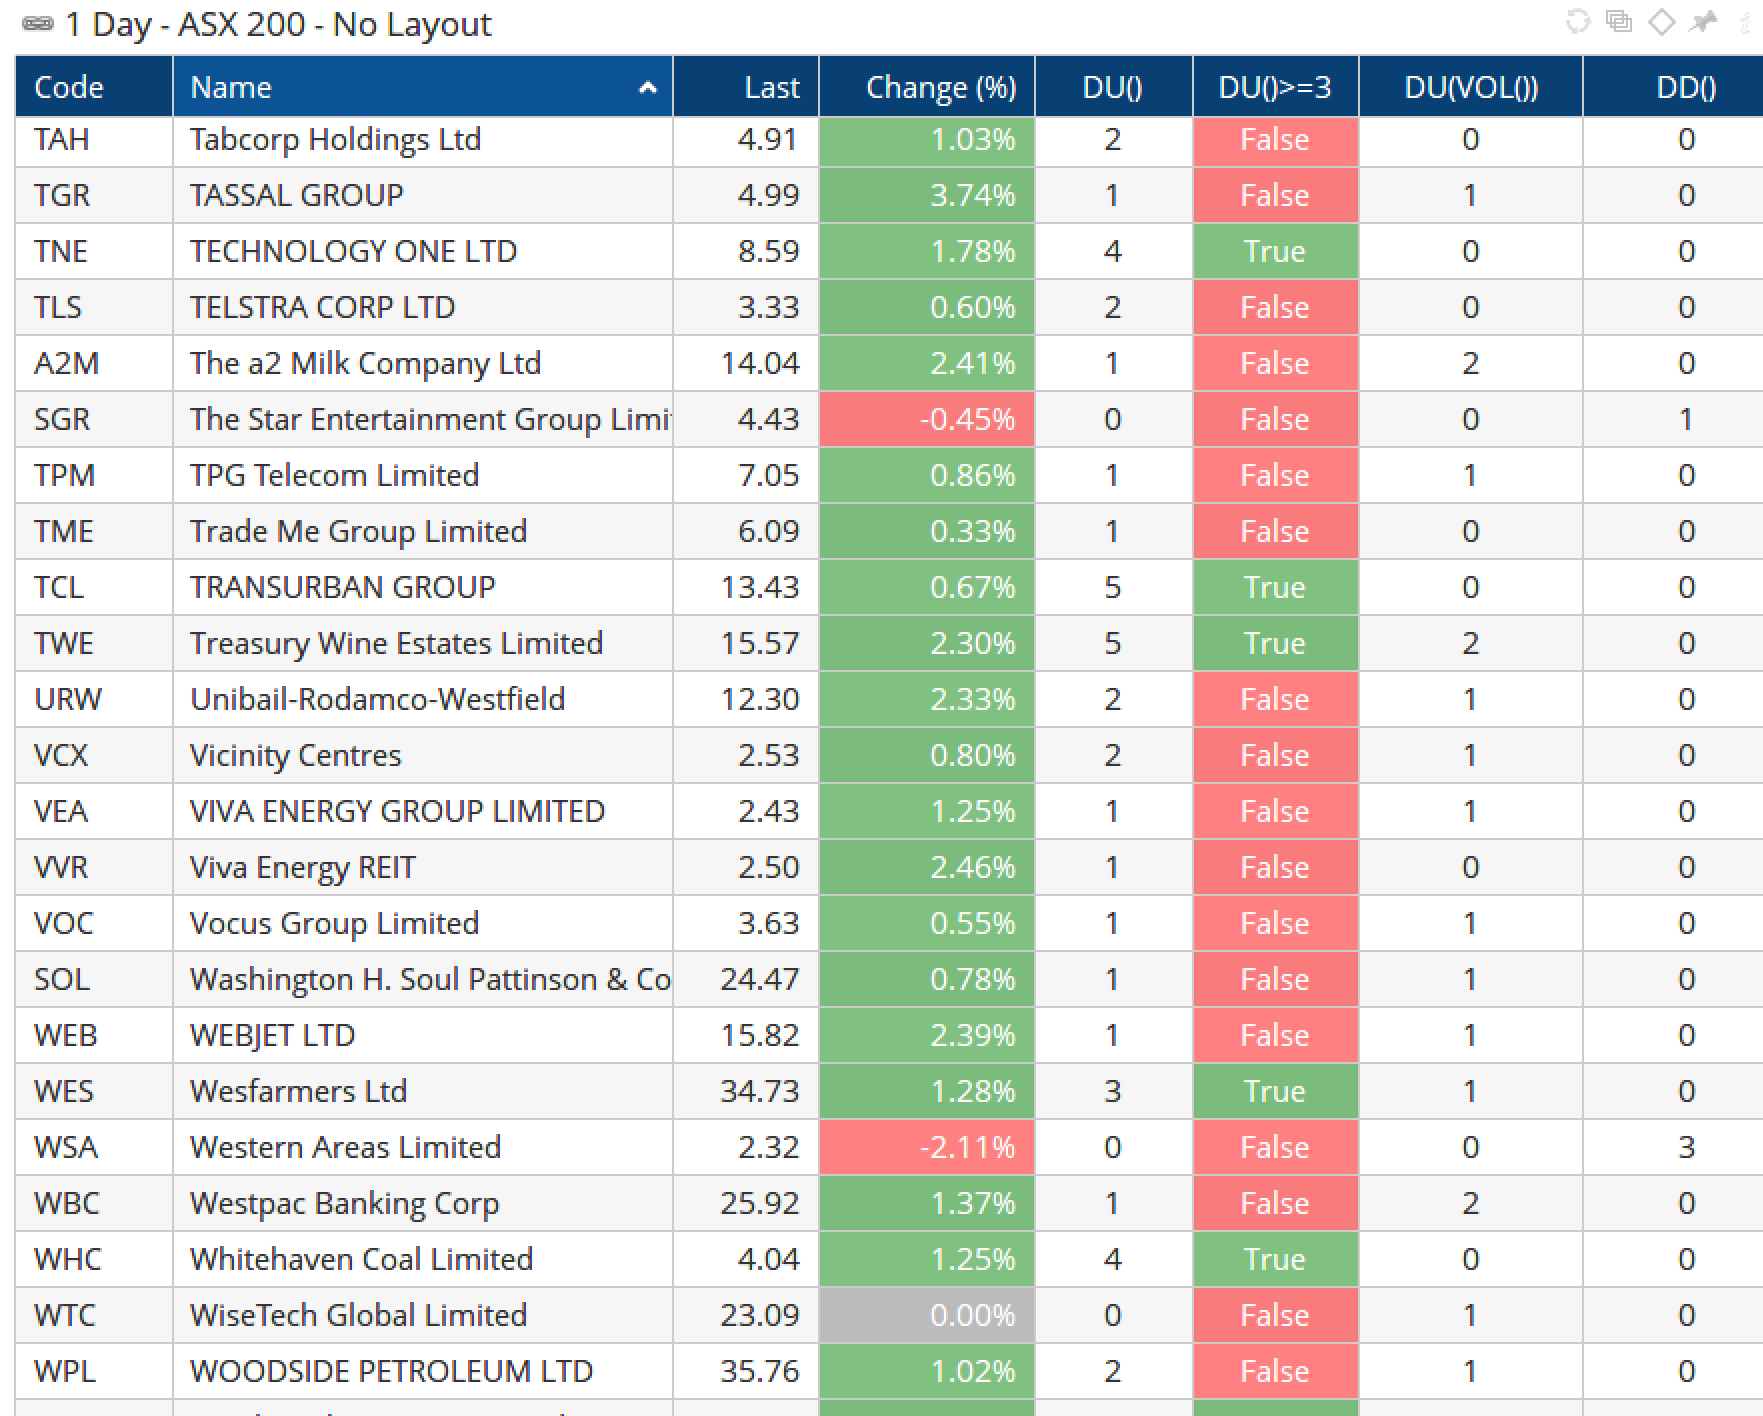Select TRANSURBAN GROUP name cell

423,587
